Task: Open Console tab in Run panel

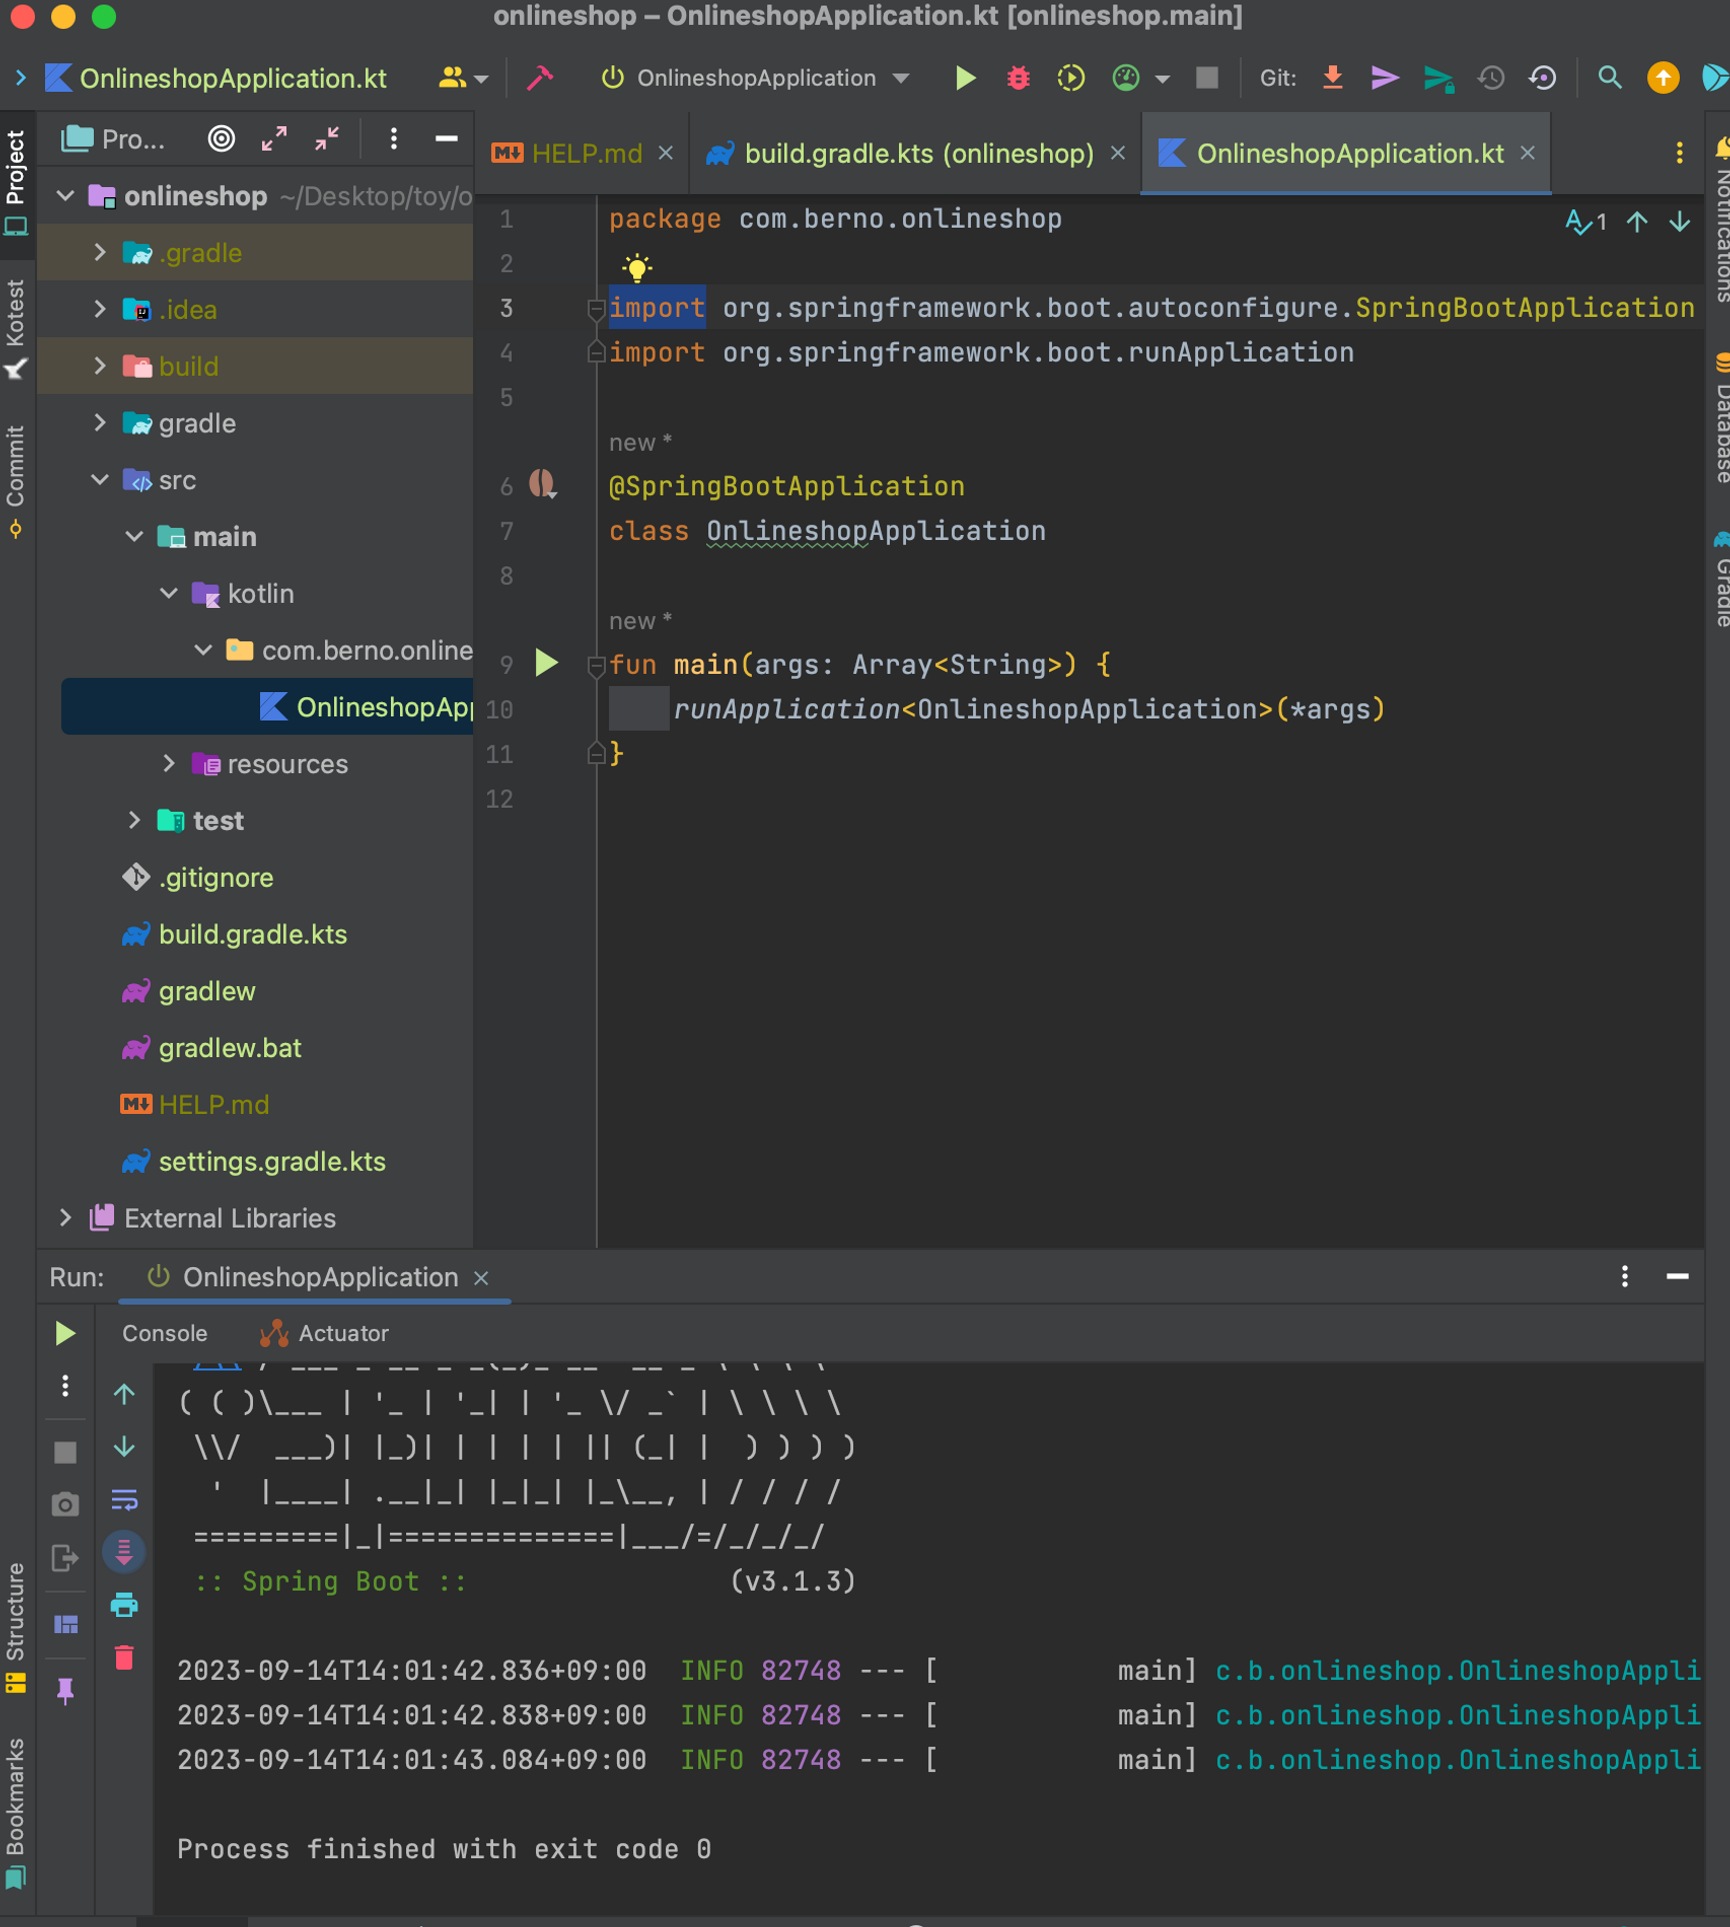Action: coord(164,1333)
